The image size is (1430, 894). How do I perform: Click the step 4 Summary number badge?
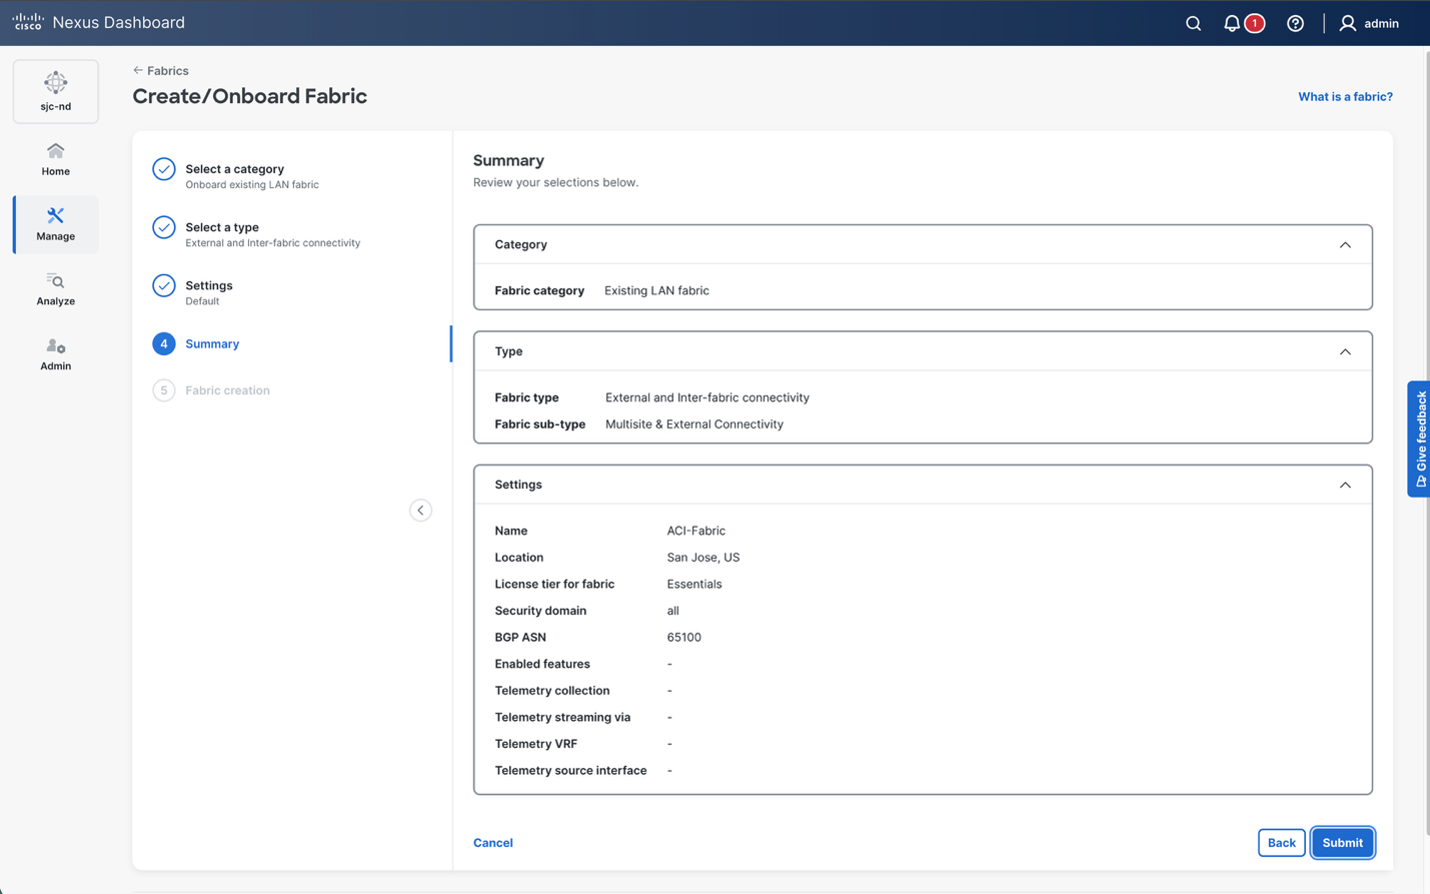coord(164,344)
